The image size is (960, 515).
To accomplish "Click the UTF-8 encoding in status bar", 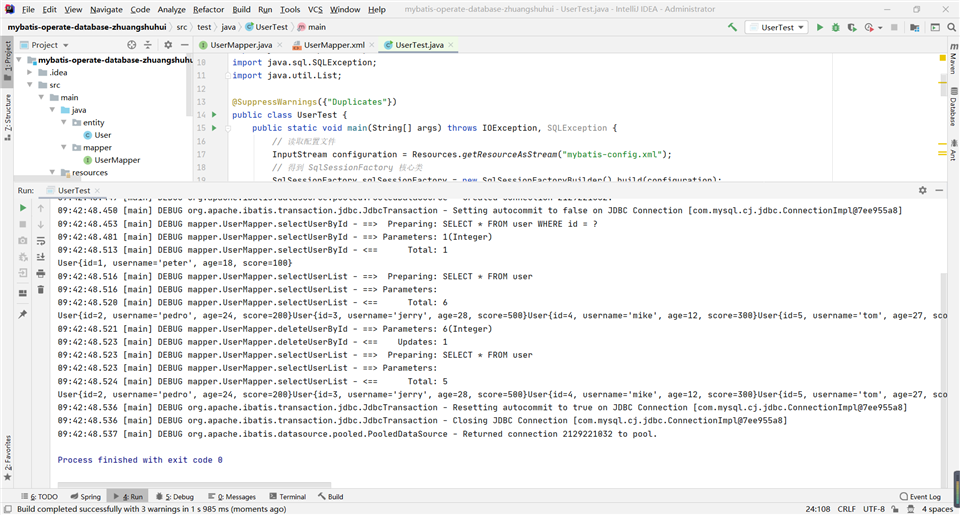I will pyautogui.click(x=874, y=509).
